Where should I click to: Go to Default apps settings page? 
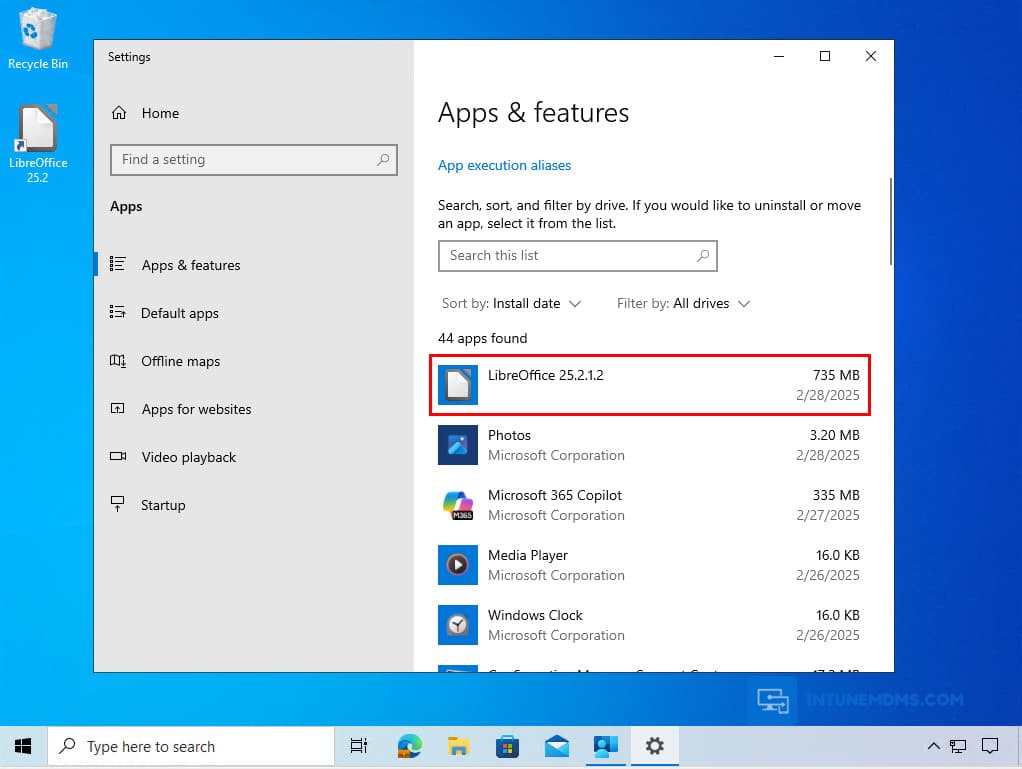180,313
